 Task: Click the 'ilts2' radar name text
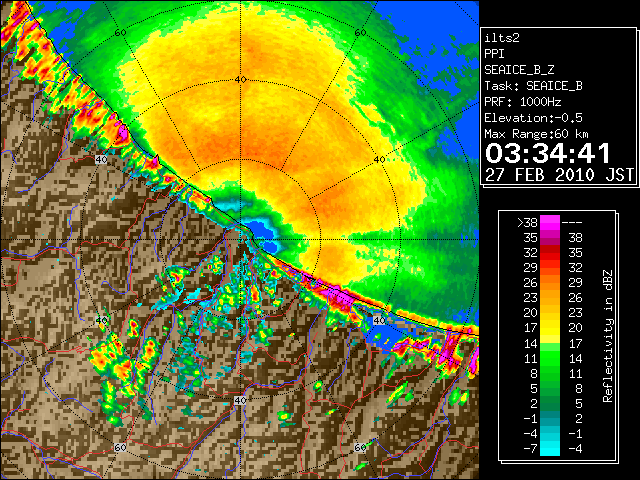coord(502,38)
